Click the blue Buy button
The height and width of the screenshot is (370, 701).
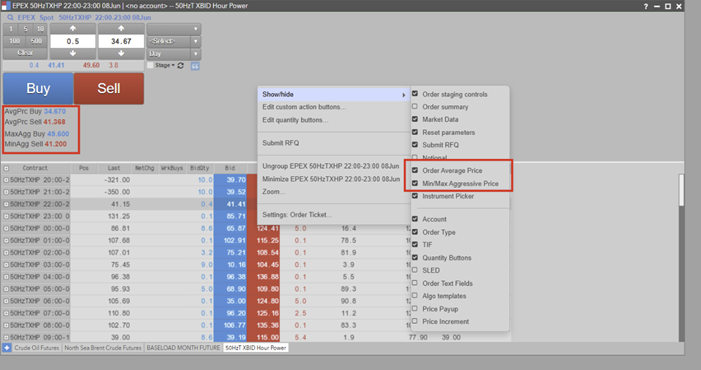pos(38,88)
